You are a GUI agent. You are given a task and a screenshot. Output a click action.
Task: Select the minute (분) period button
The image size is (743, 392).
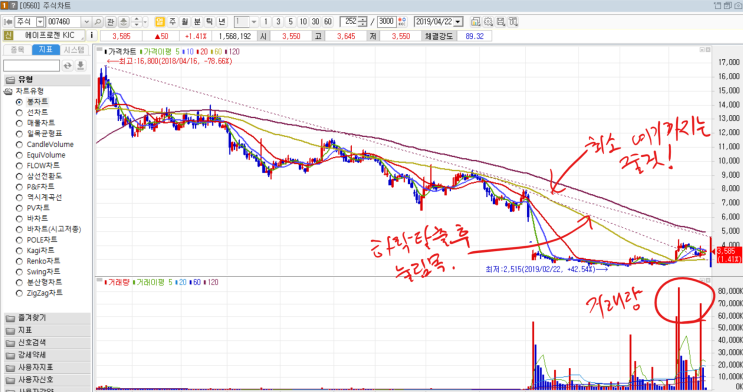point(197,22)
